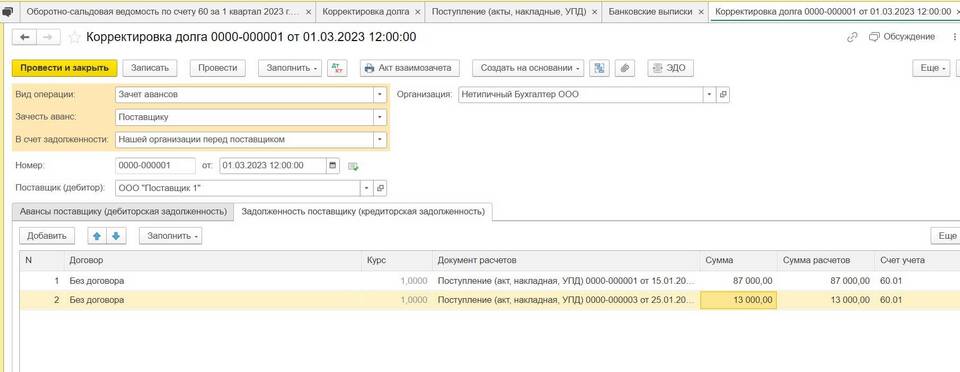Open Авансы поставщику (дебиторская задолженность) tab
This screenshot has height=372, width=960.
(x=124, y=212)
